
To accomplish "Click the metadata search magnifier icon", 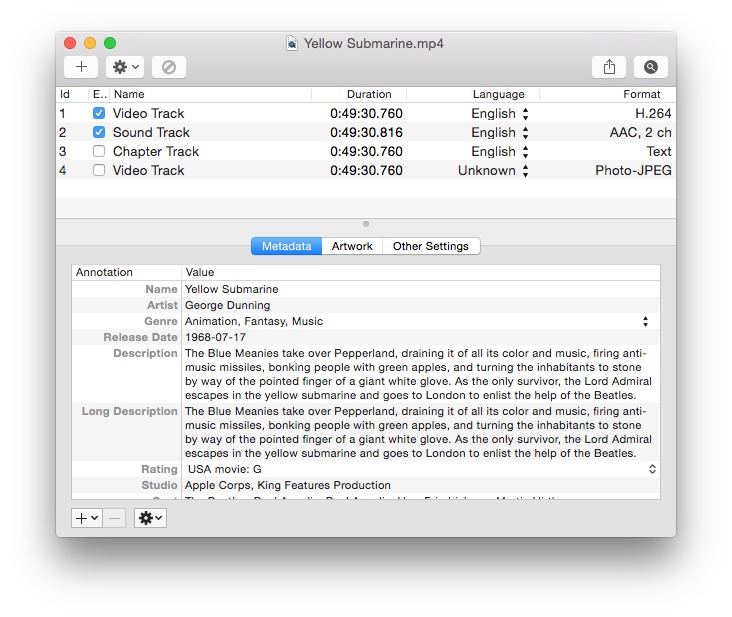I will click(651, 67).
